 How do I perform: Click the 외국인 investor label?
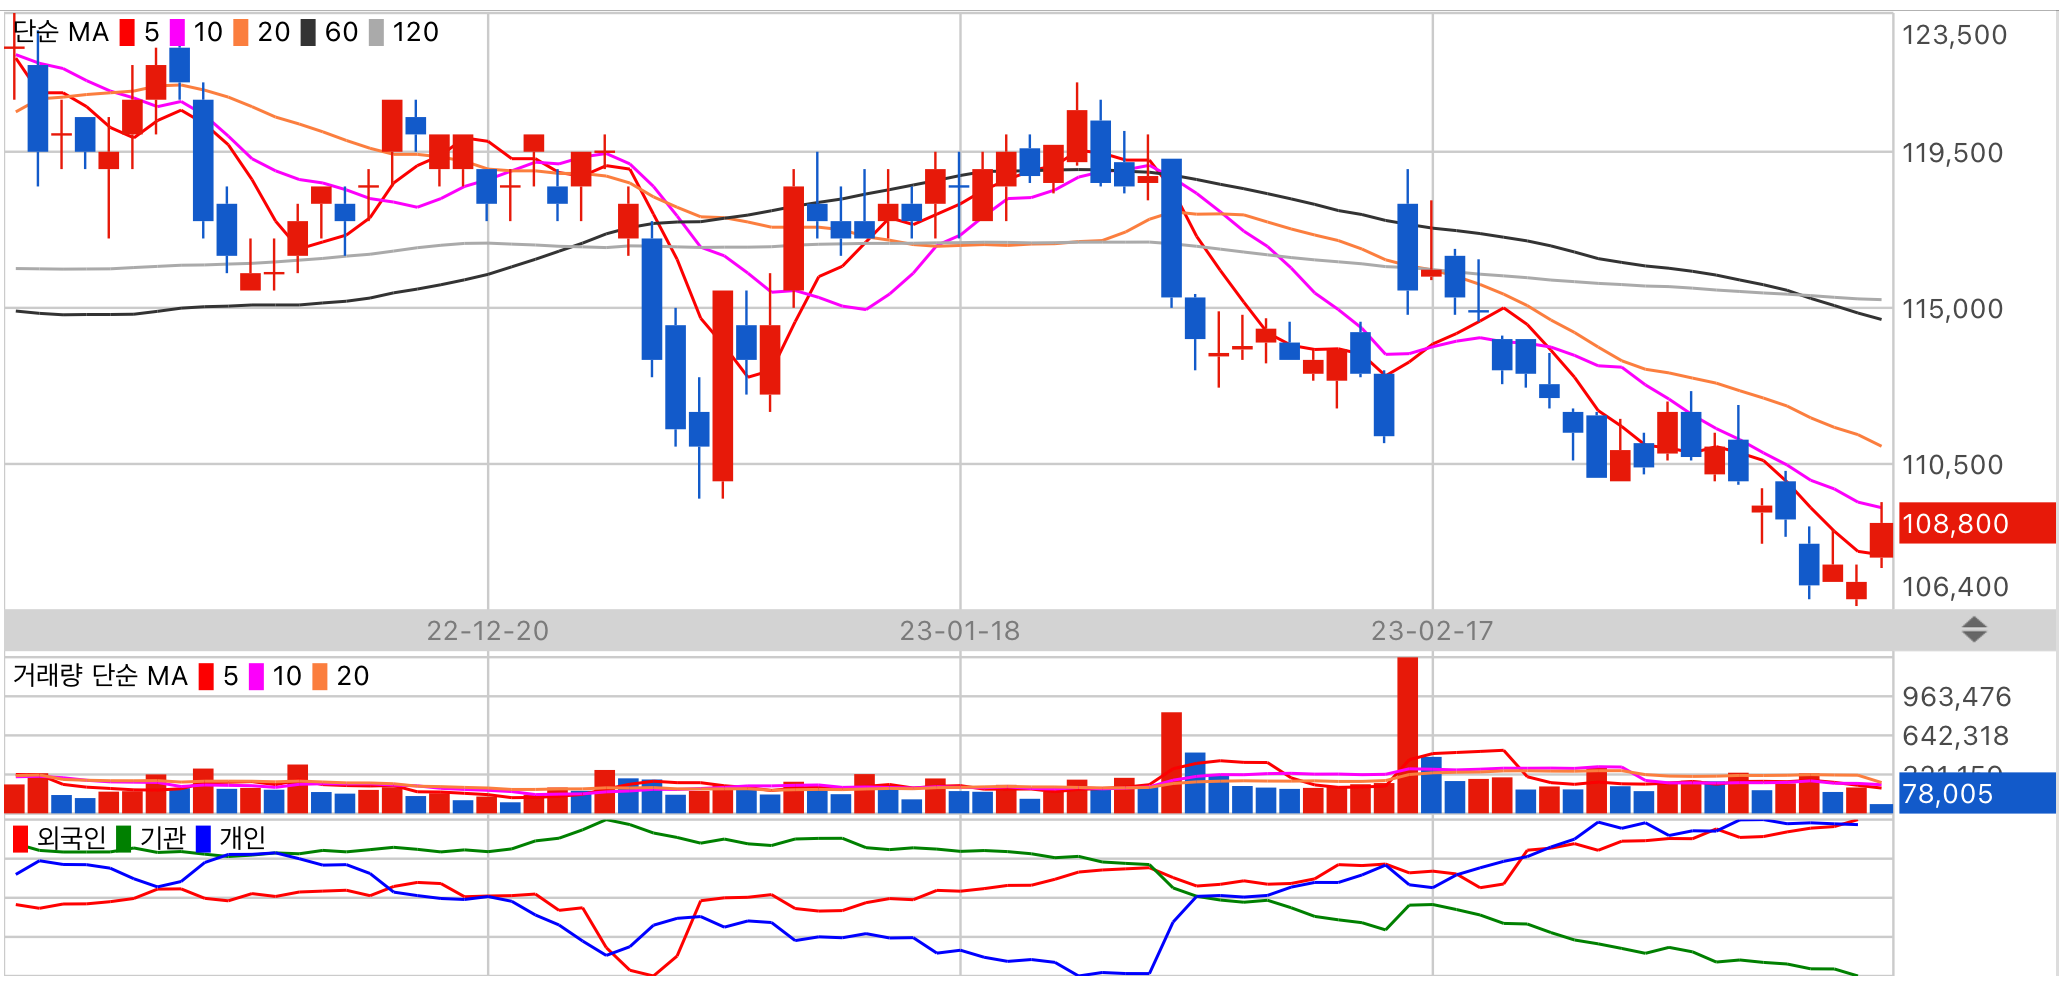[71, 838]
